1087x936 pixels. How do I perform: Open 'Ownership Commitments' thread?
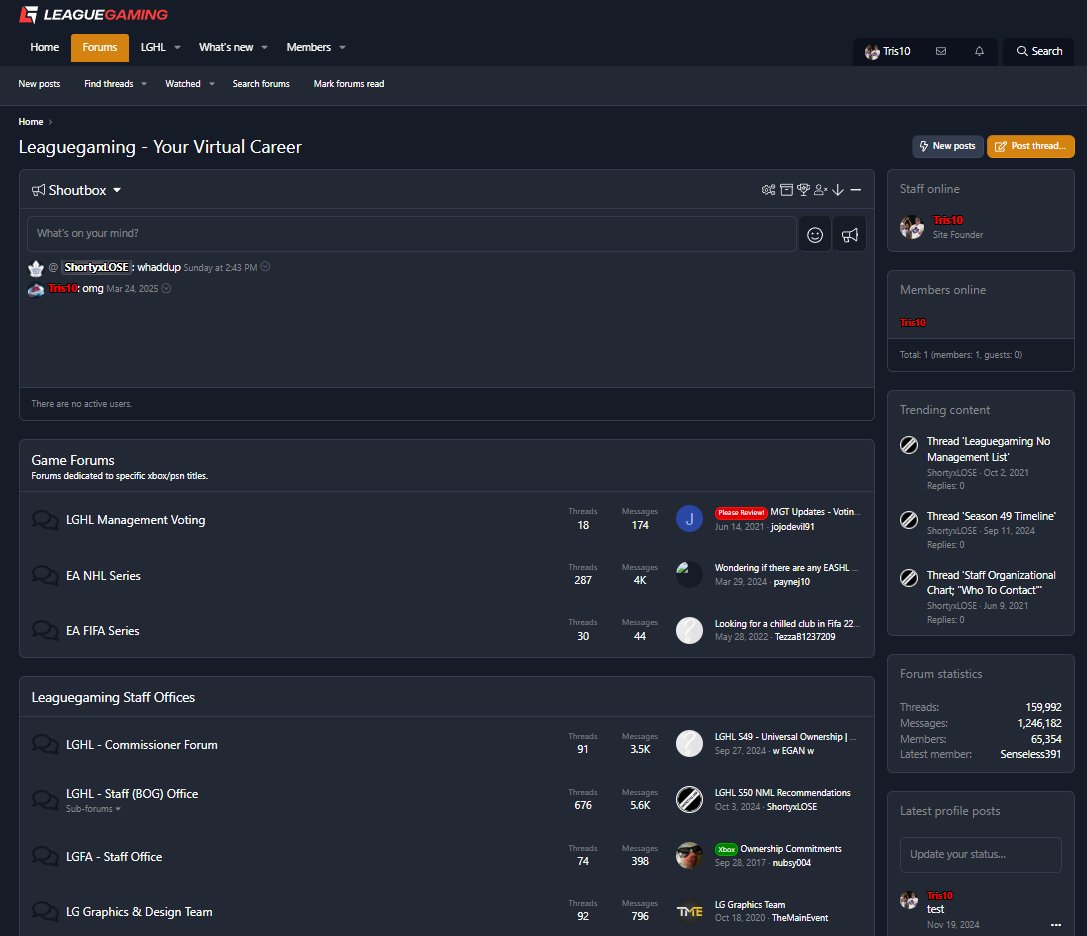790,849
